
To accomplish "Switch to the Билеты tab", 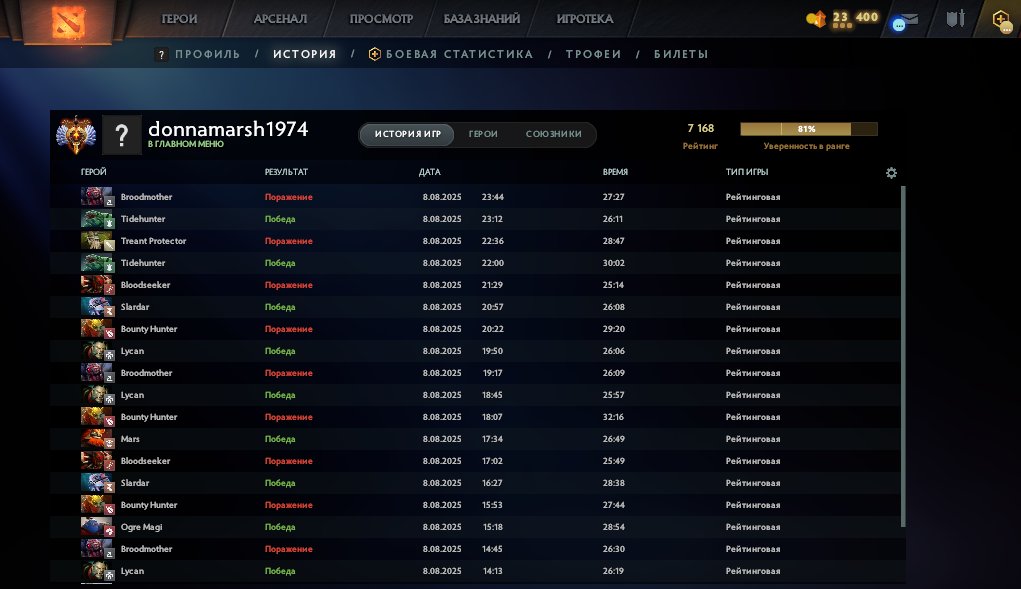I will pos(681,54).
